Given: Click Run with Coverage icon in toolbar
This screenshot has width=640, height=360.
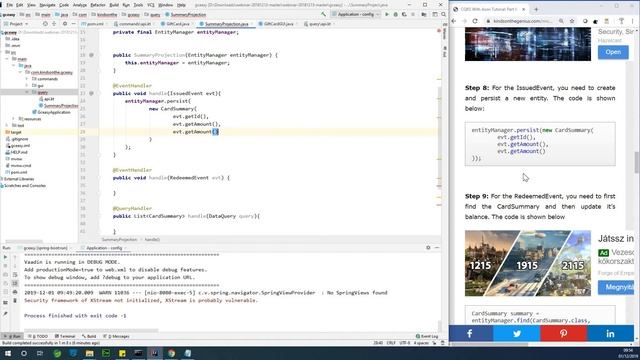Looking at the screenshot, I should tap(404, 14).
